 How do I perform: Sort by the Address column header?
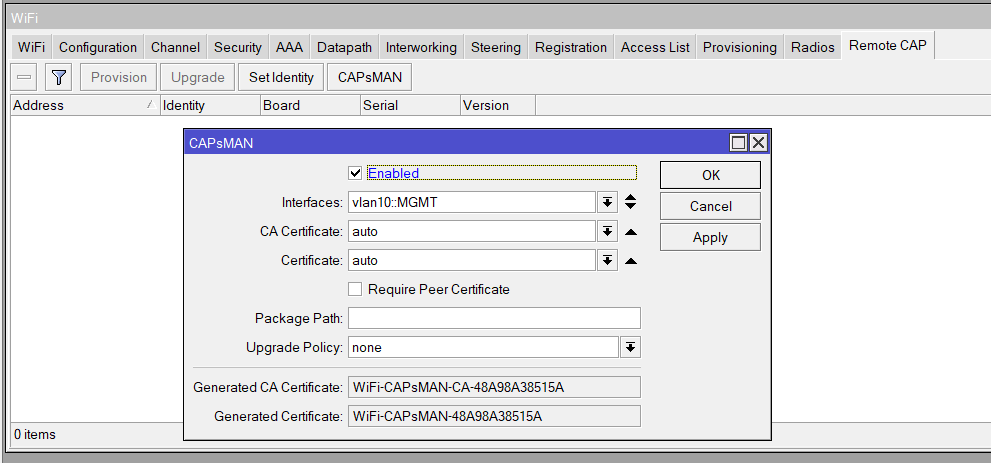point(85,105)
